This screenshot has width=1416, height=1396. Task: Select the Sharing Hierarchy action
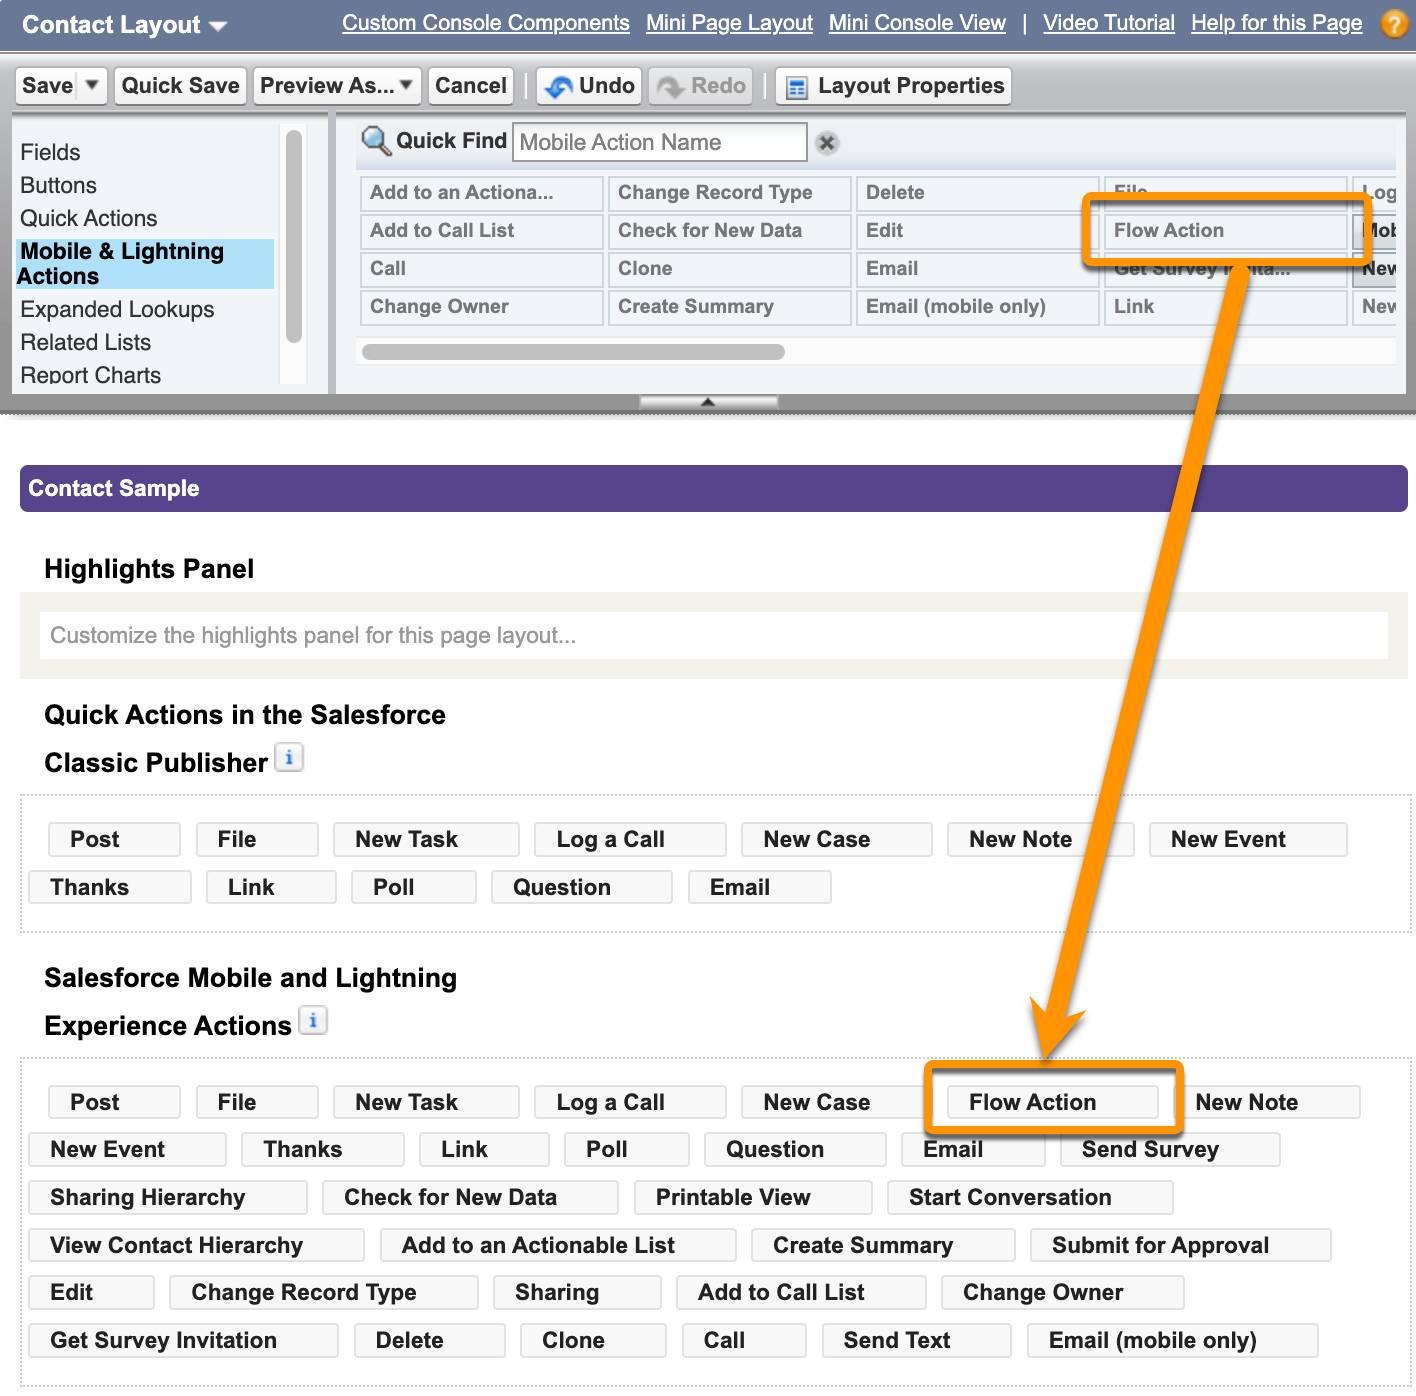pyautogui.click(x=168, y=1198)
